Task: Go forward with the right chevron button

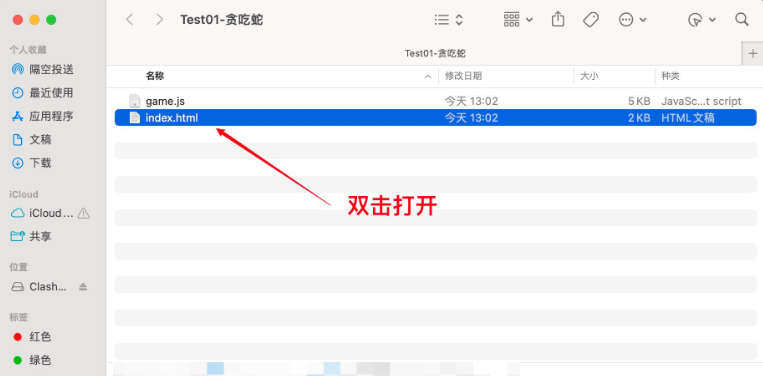Action: pos(159,19)
